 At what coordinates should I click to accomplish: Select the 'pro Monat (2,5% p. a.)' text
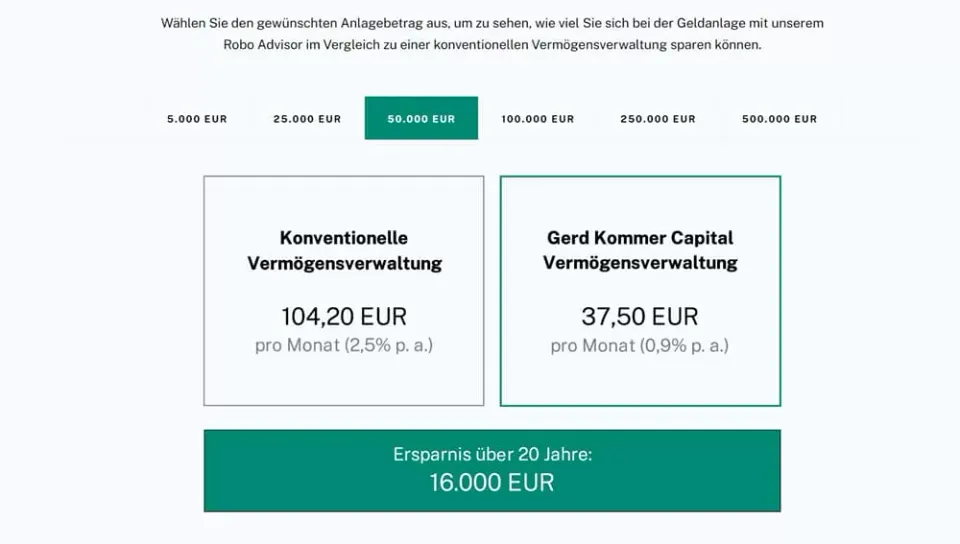(344, 345)
